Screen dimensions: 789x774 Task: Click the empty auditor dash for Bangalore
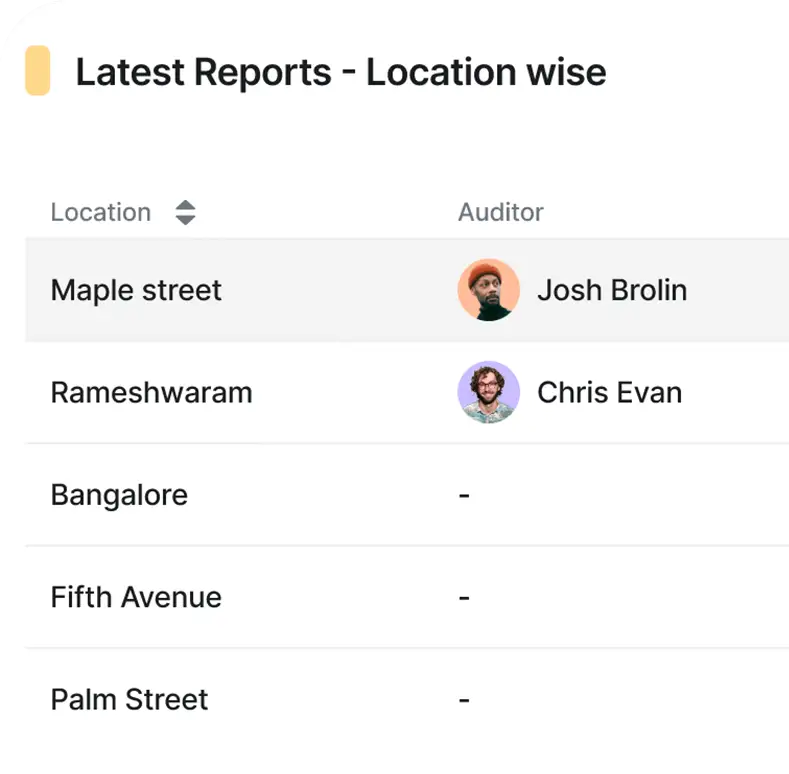click(x=464, y=496)
